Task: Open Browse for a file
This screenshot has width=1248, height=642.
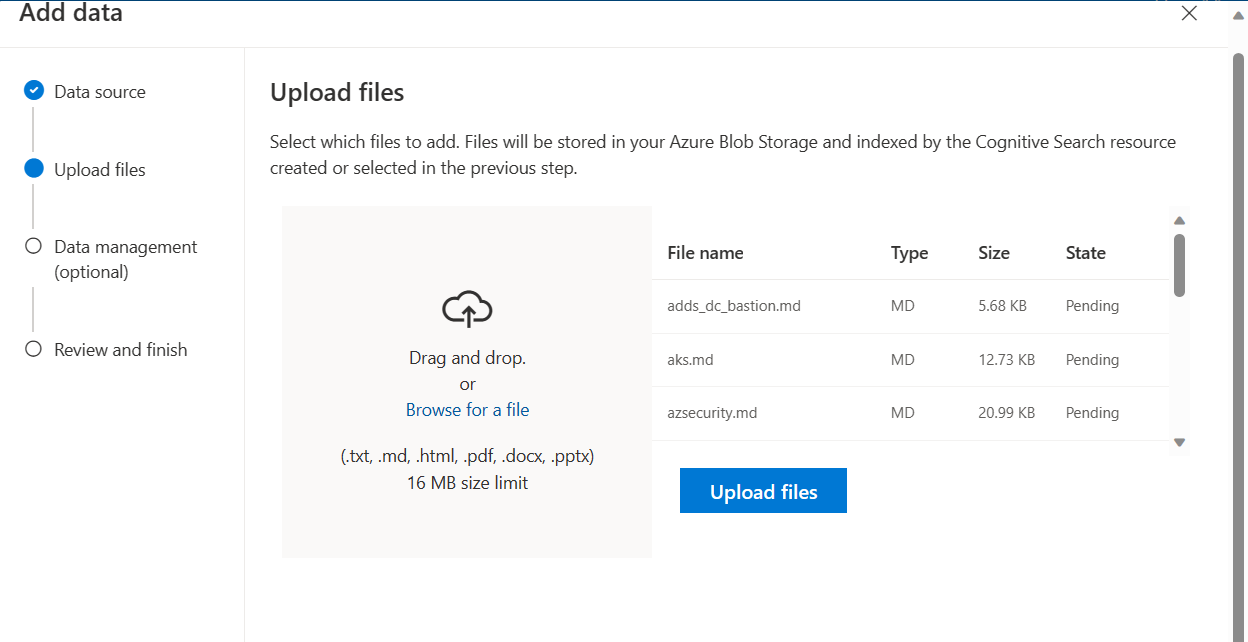Action: point(467,409)
